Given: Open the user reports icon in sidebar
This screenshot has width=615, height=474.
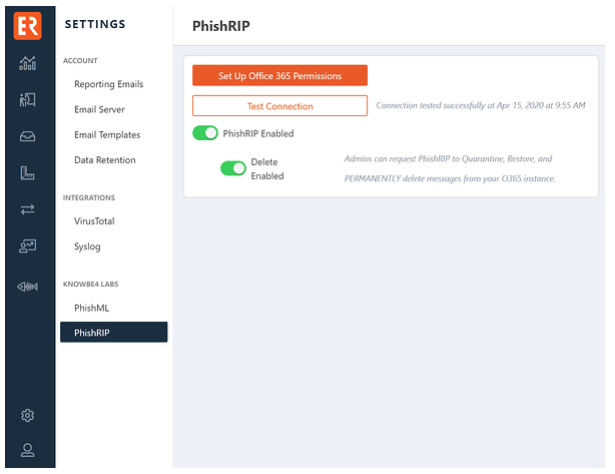Looking at the screenshot, I should click(27, 246).
